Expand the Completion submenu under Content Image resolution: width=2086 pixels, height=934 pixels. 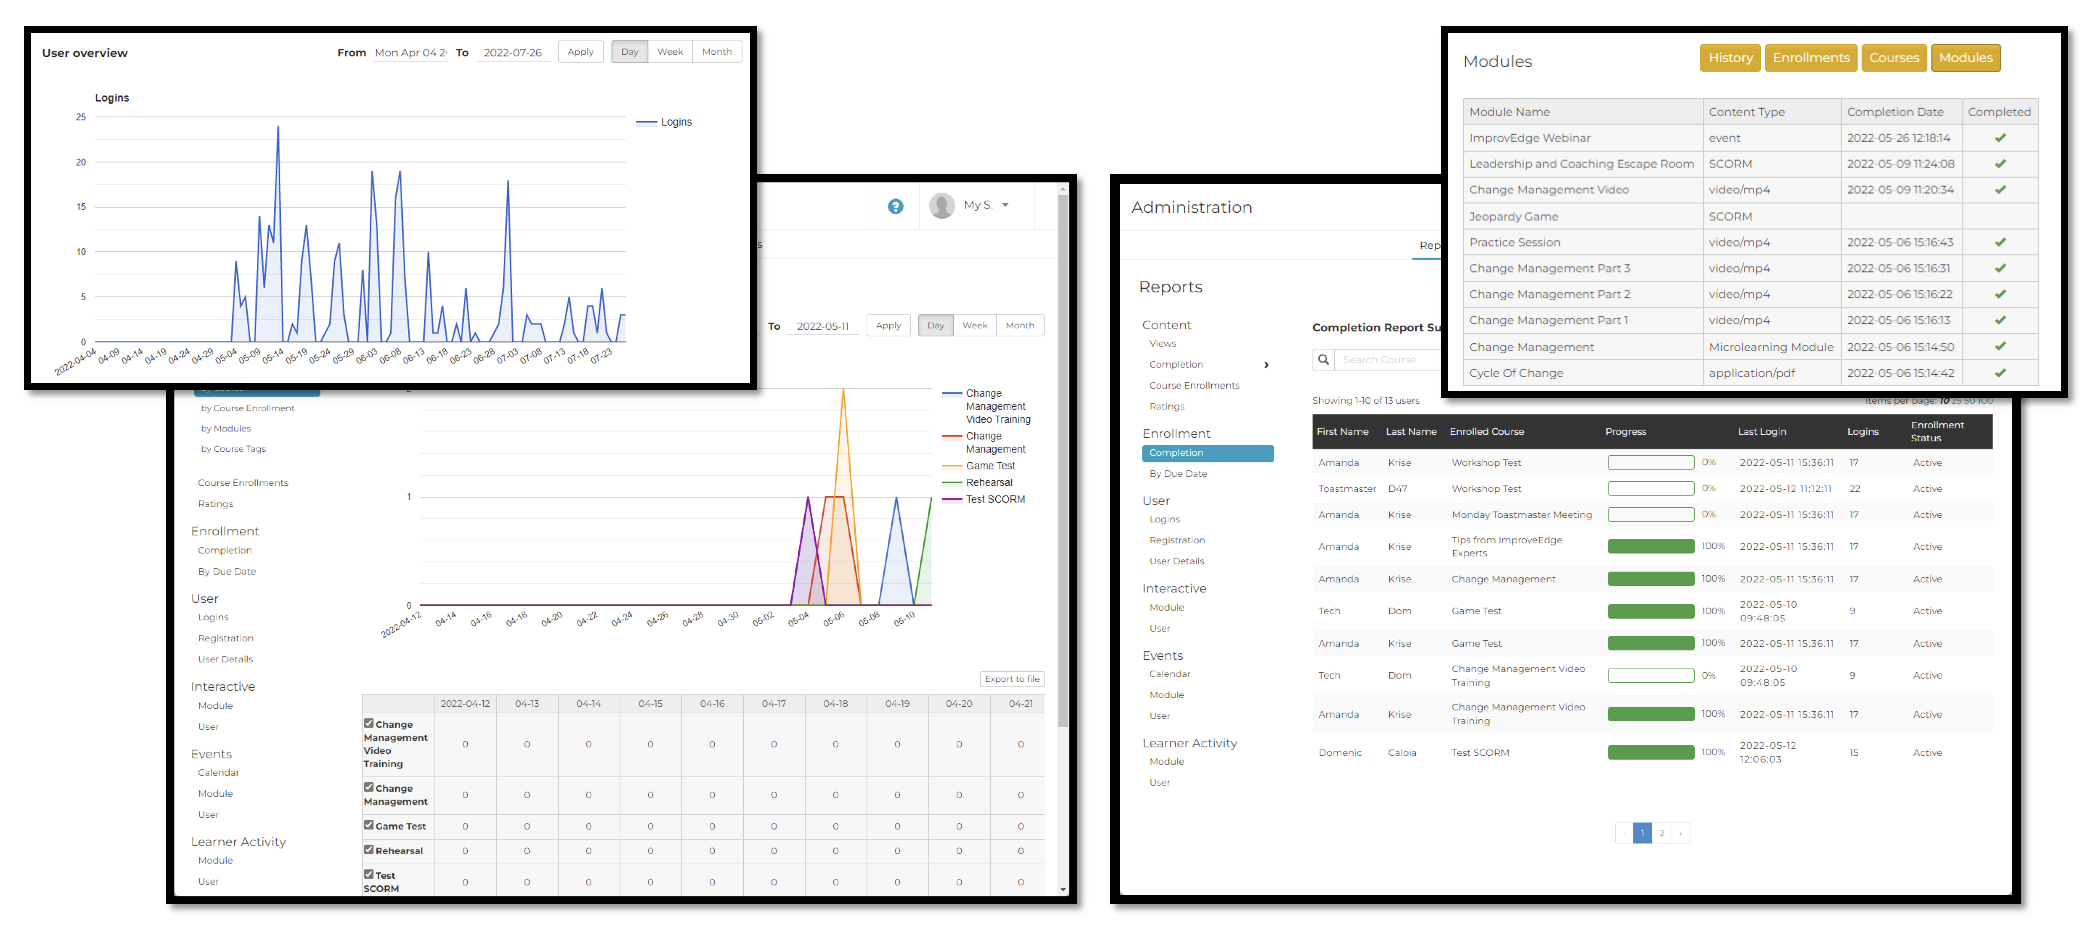(1266, 364)
